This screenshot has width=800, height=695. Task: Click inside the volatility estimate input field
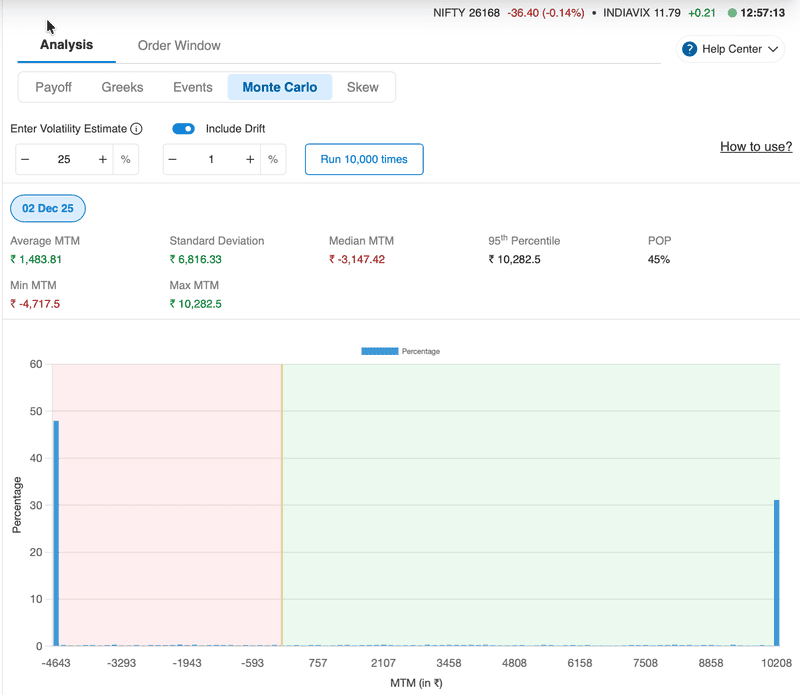[64, 158]
